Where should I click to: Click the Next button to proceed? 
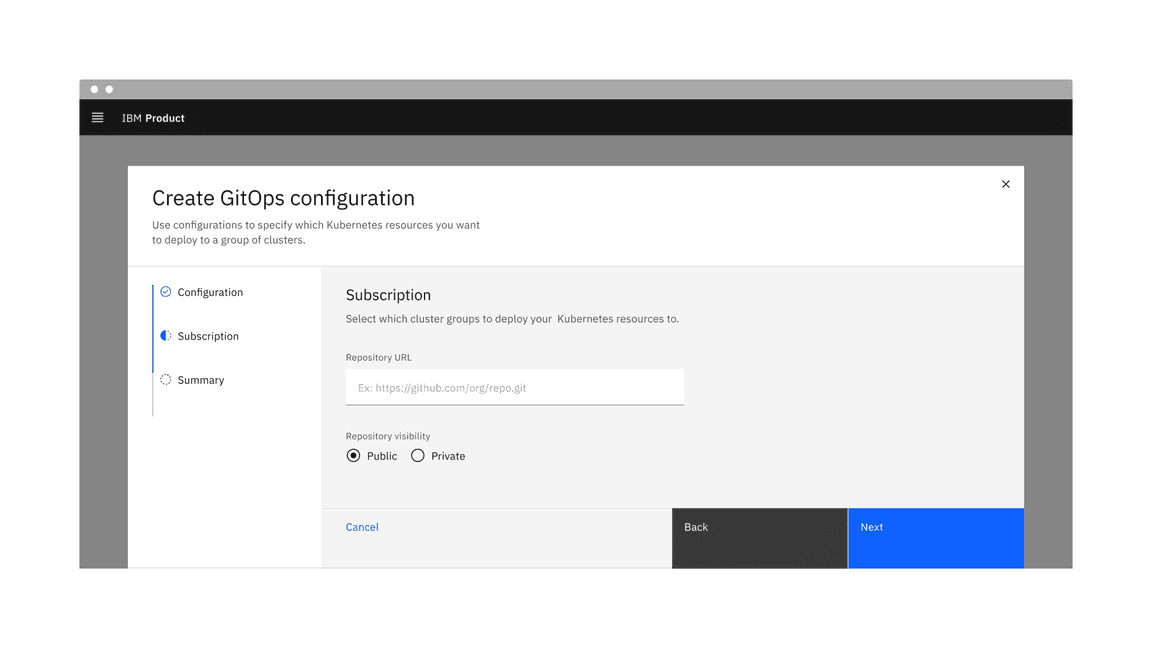(x=935, y=538)
